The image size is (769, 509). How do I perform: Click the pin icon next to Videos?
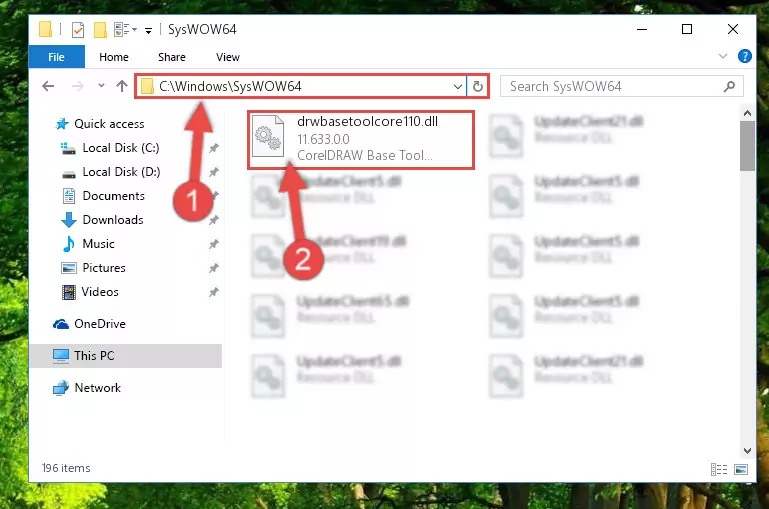click(214, 292)
